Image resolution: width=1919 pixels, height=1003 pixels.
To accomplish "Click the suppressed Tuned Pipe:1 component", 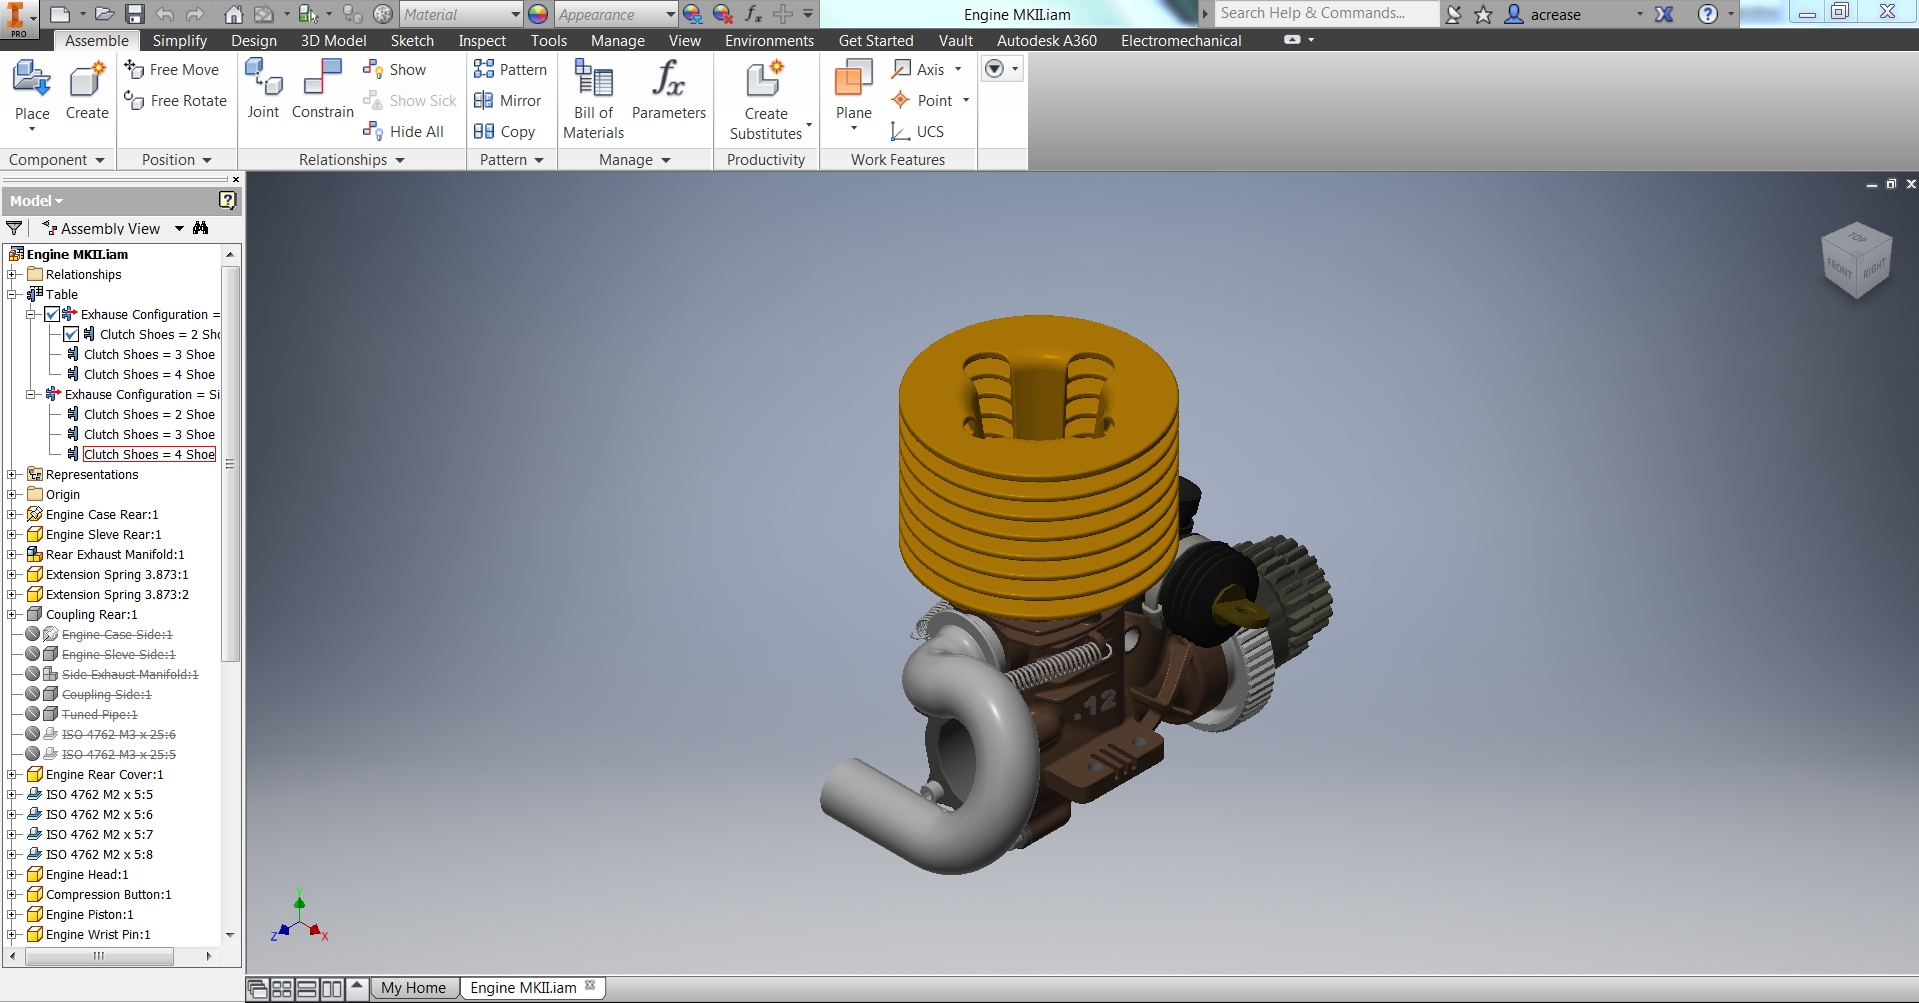I will pyautogui.click(x=99, y=714).
